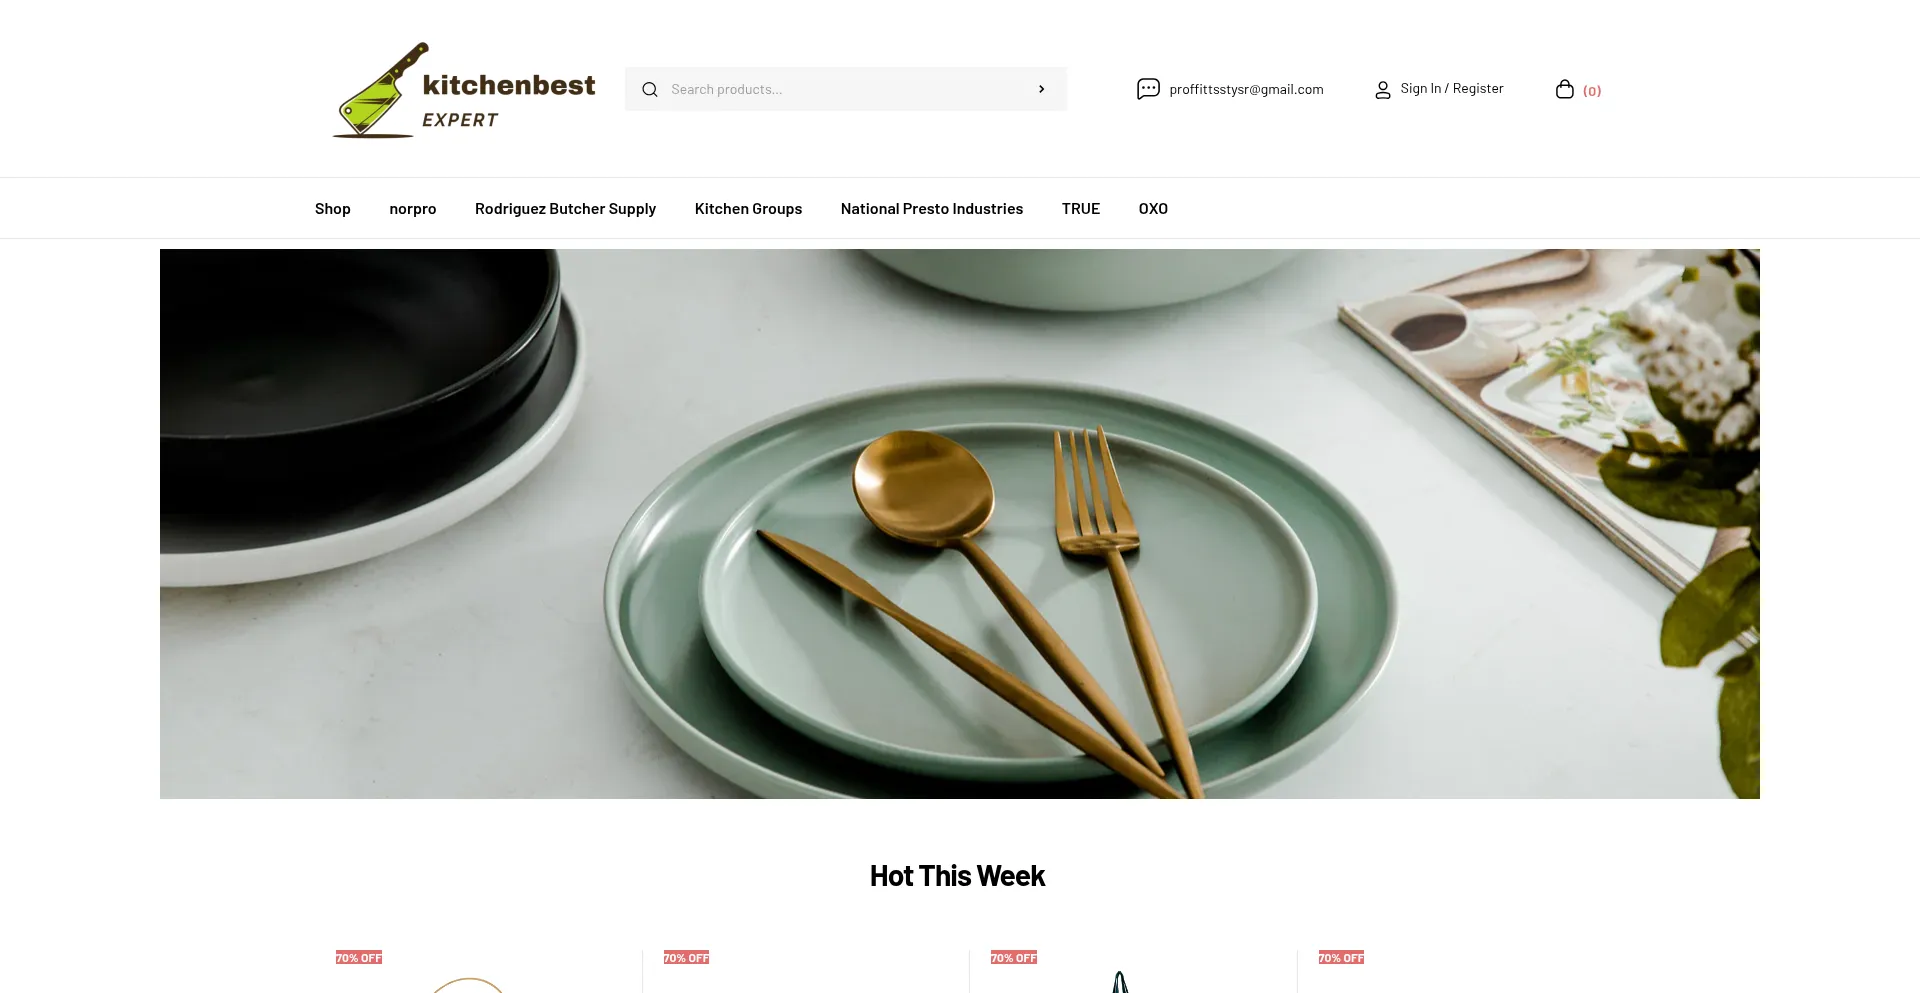Click the Sign In / Register link

click(1452, 89)
